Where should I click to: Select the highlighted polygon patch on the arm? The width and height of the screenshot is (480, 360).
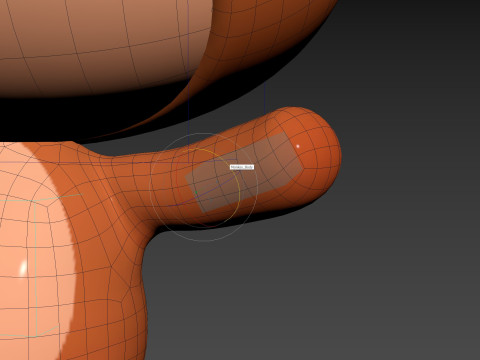(x=244, y=172)
